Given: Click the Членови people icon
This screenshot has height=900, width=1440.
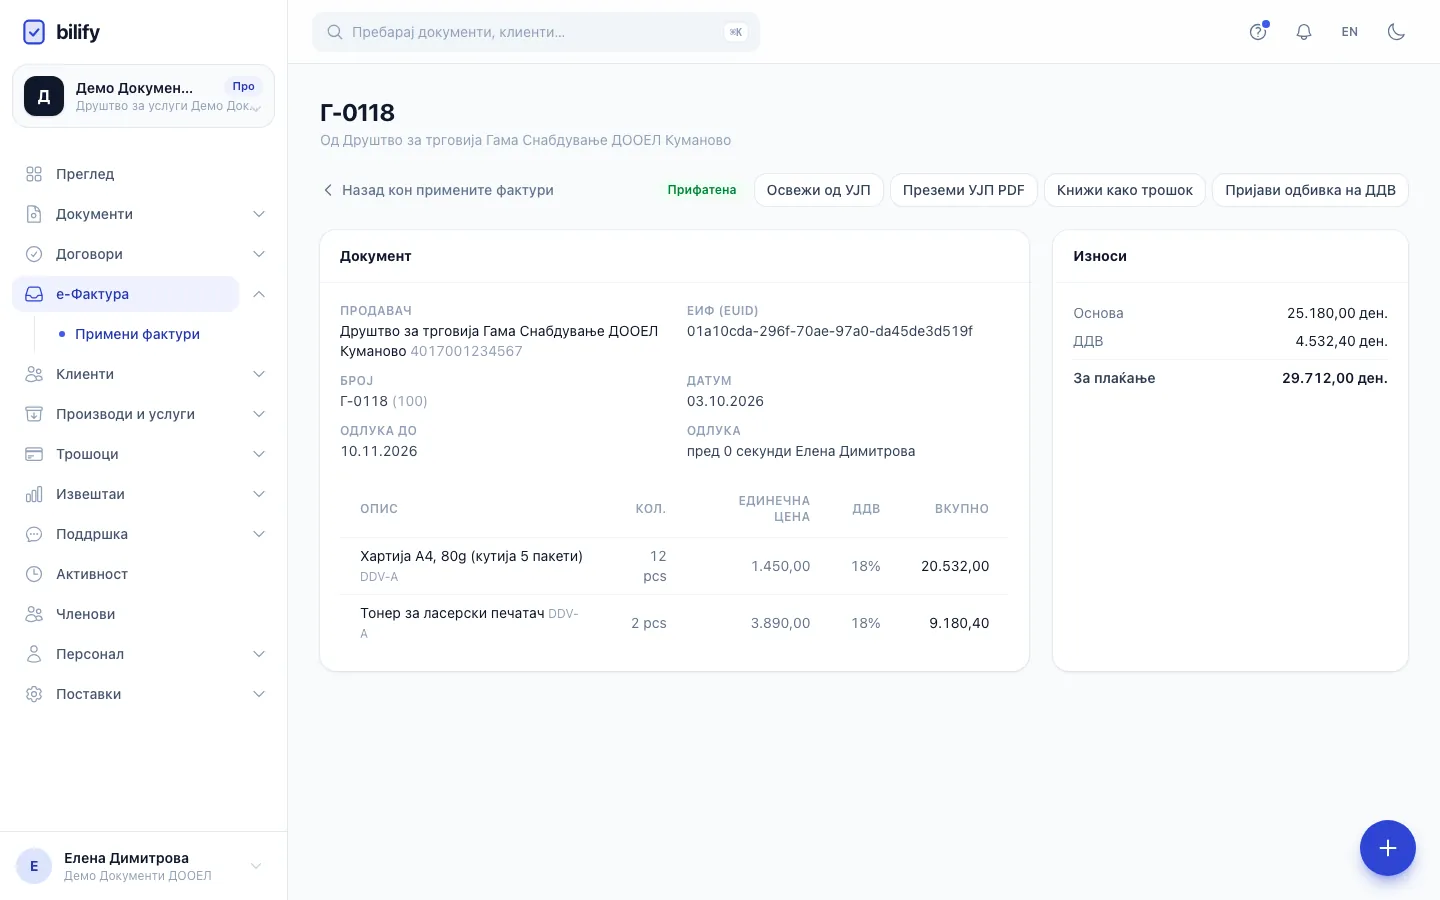Looking at the screenshot, I should coord(34,614).
